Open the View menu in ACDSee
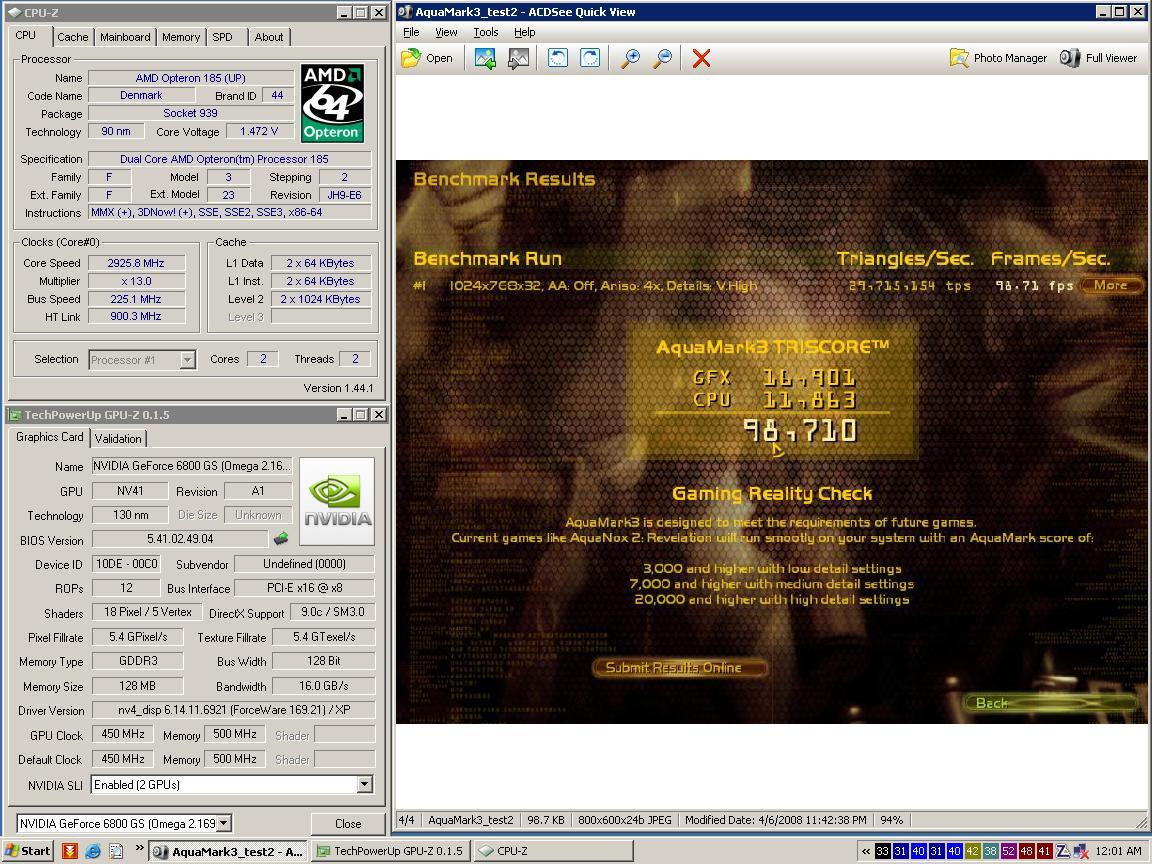 446,32
